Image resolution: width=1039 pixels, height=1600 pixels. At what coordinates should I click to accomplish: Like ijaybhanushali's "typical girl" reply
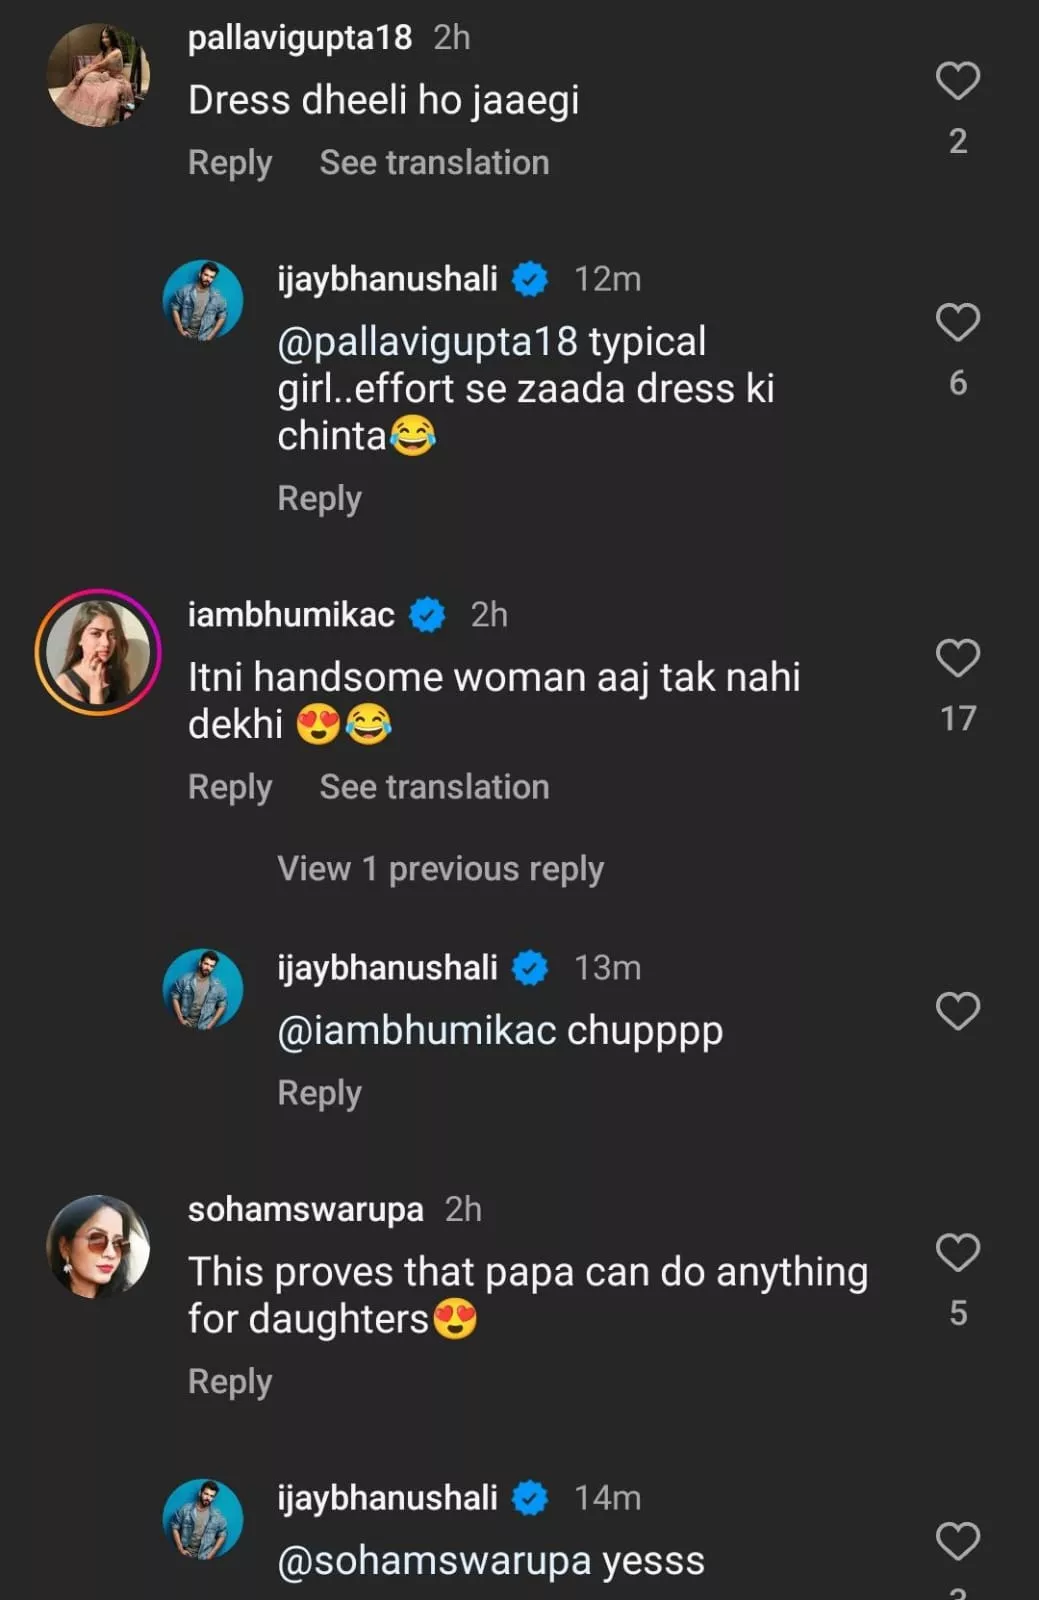pos(957,323)
